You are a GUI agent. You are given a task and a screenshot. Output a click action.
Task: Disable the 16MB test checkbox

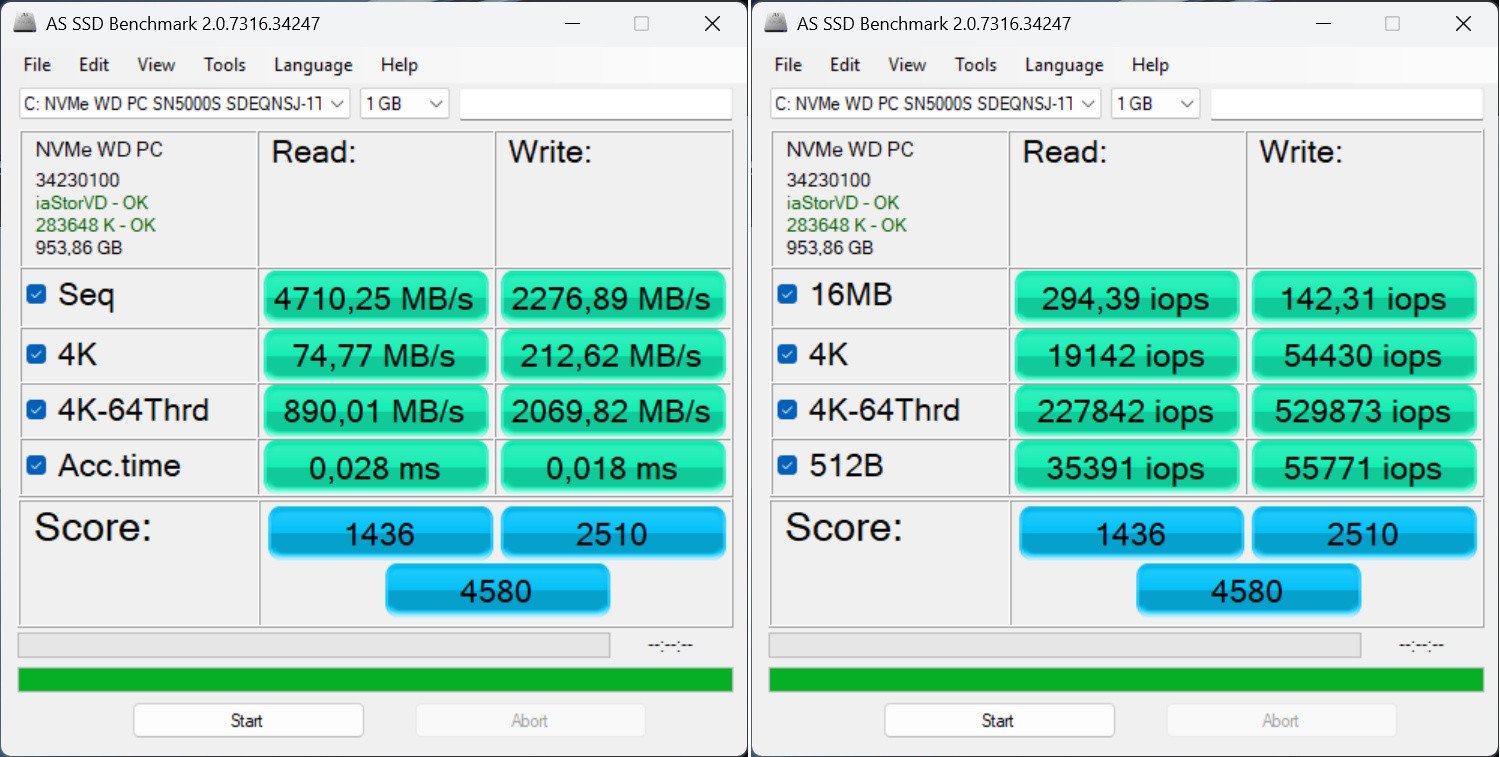coord(787,295)
